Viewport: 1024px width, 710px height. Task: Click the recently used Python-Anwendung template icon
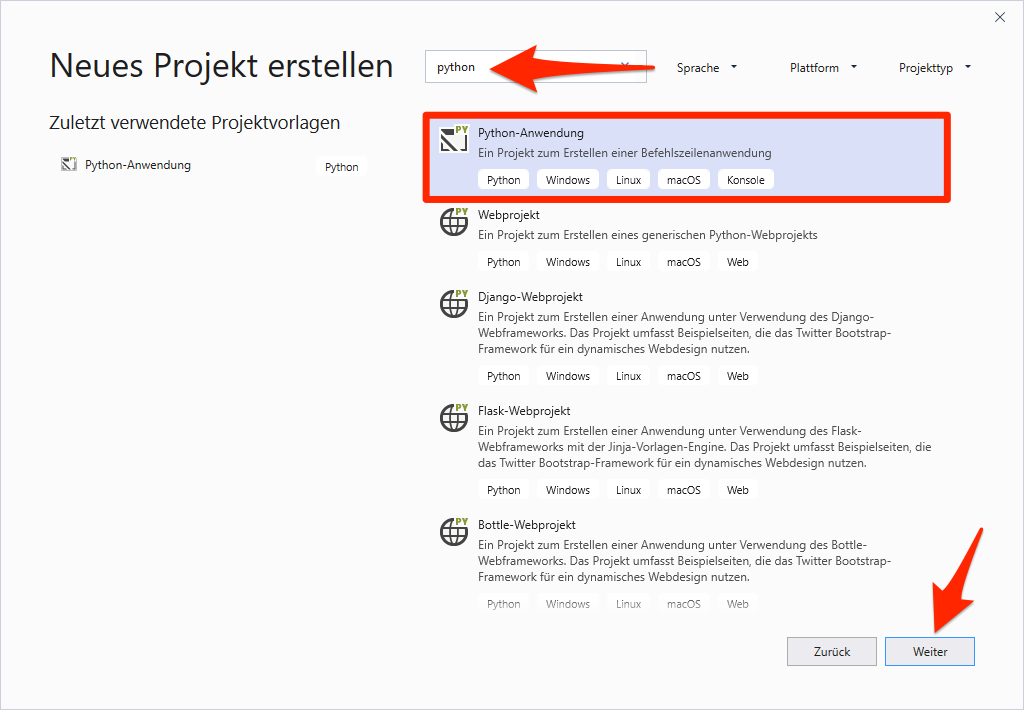click(69, 165)
